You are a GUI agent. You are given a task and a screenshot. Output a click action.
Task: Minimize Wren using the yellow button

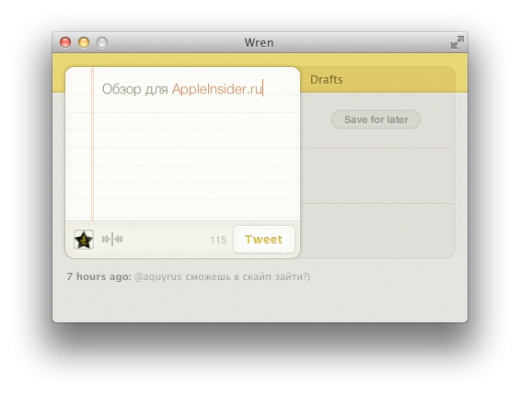coord(84,42)
